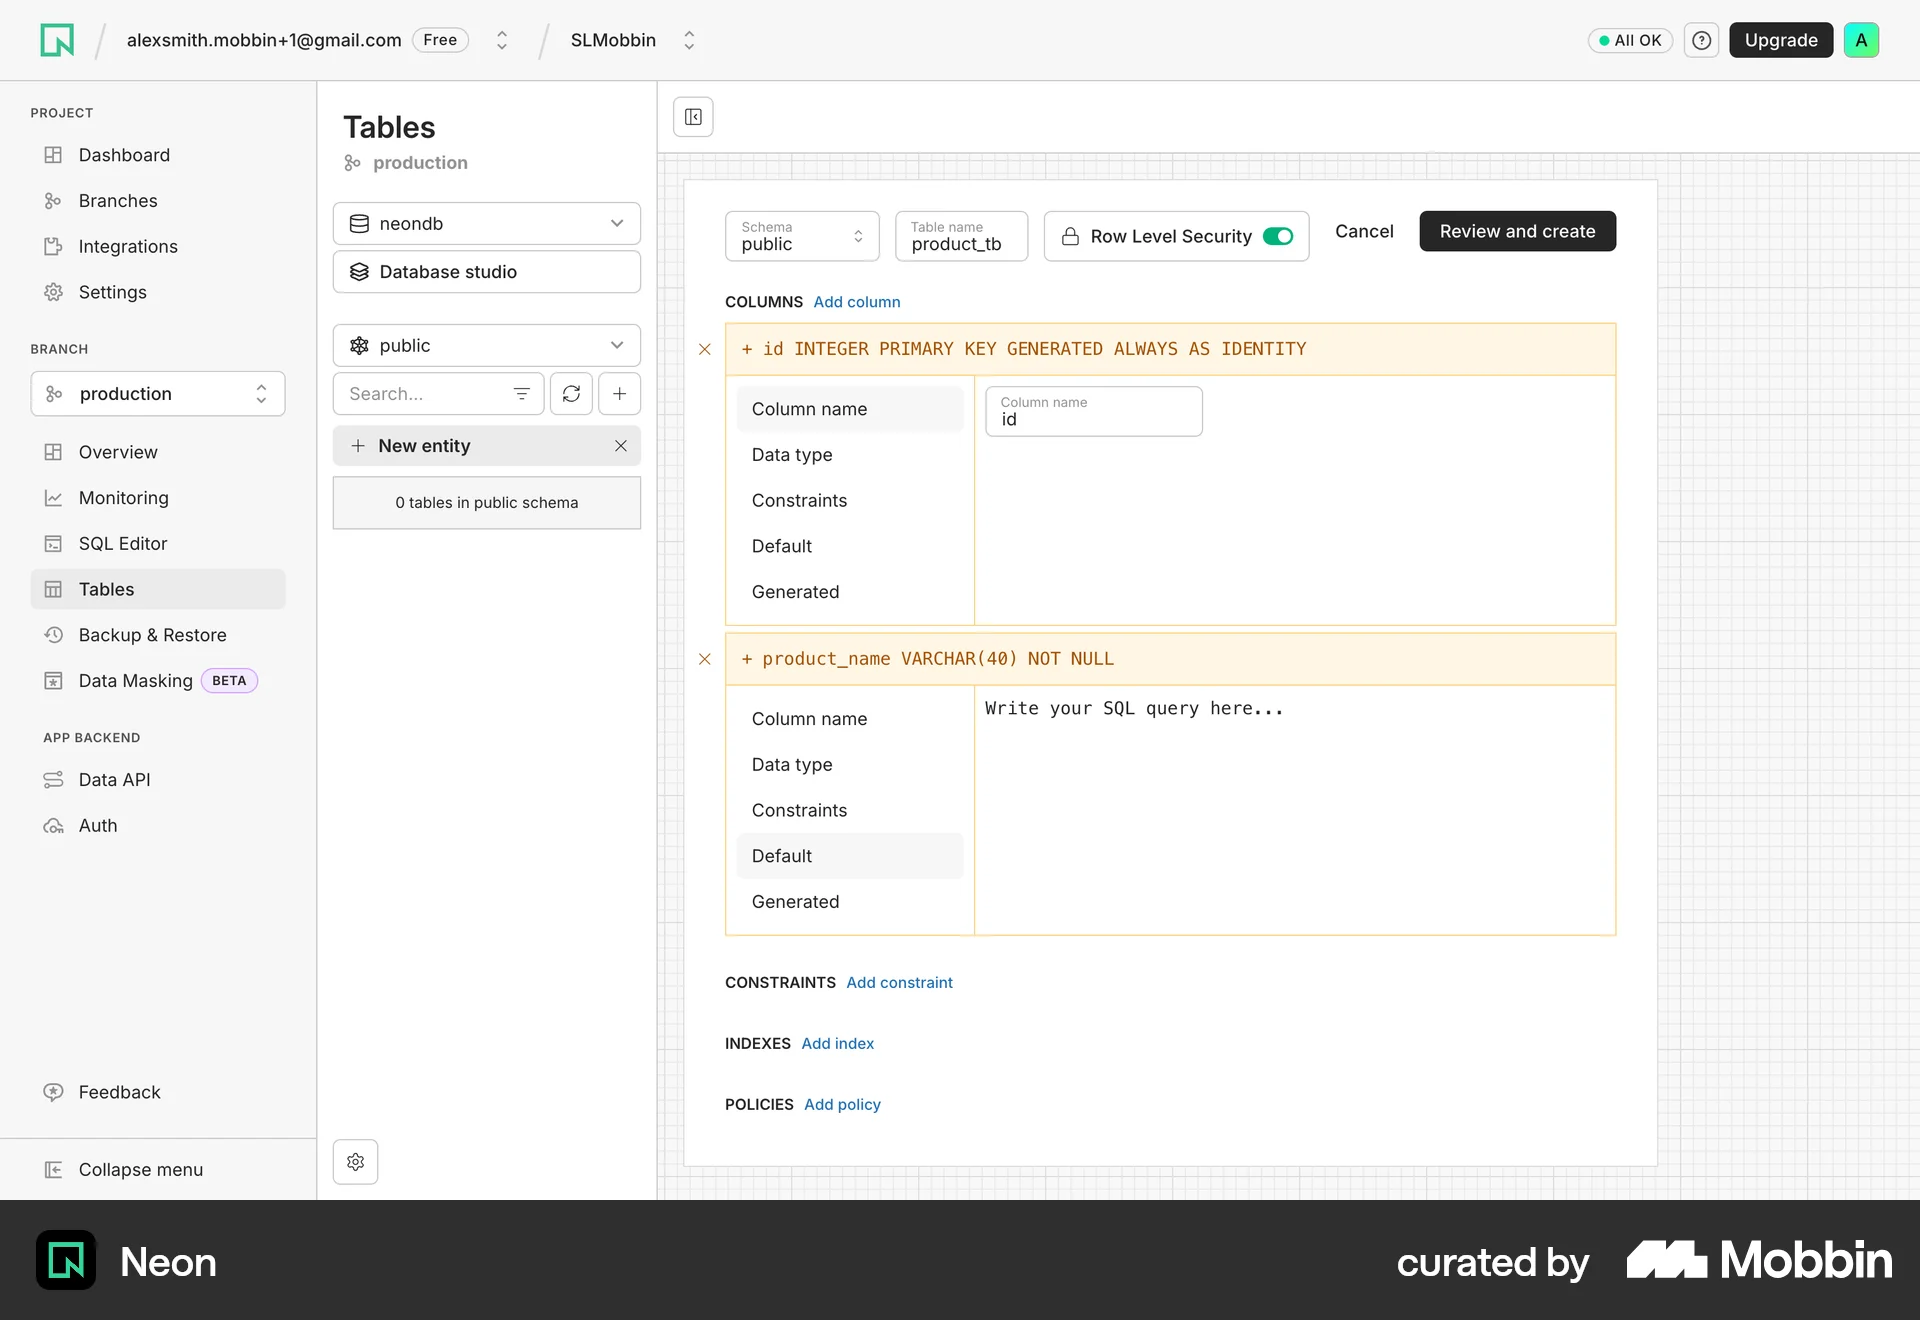Click the Neon logo in the header
Screen dimensions: 1920x1320
coord(57,40)
